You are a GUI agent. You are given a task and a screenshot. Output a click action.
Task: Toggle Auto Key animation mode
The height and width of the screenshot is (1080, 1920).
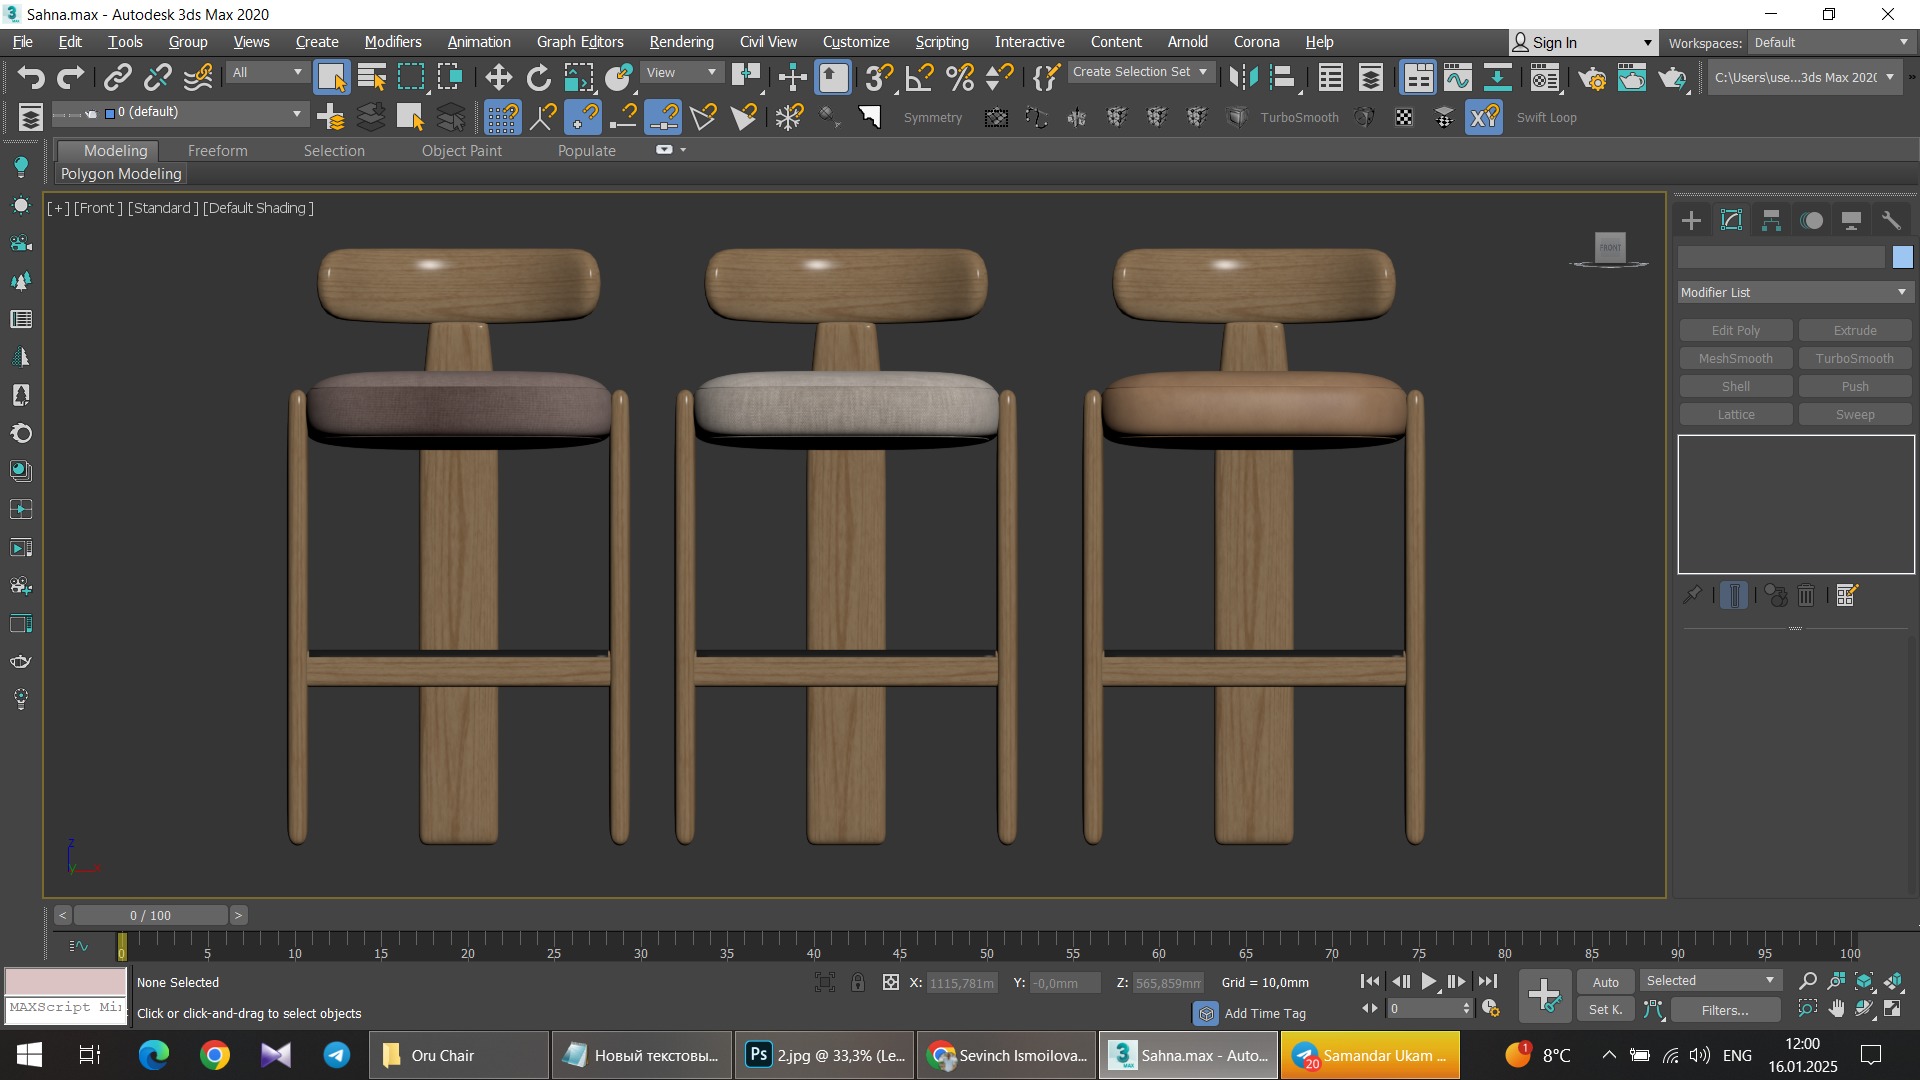[x=1606, y=982]
